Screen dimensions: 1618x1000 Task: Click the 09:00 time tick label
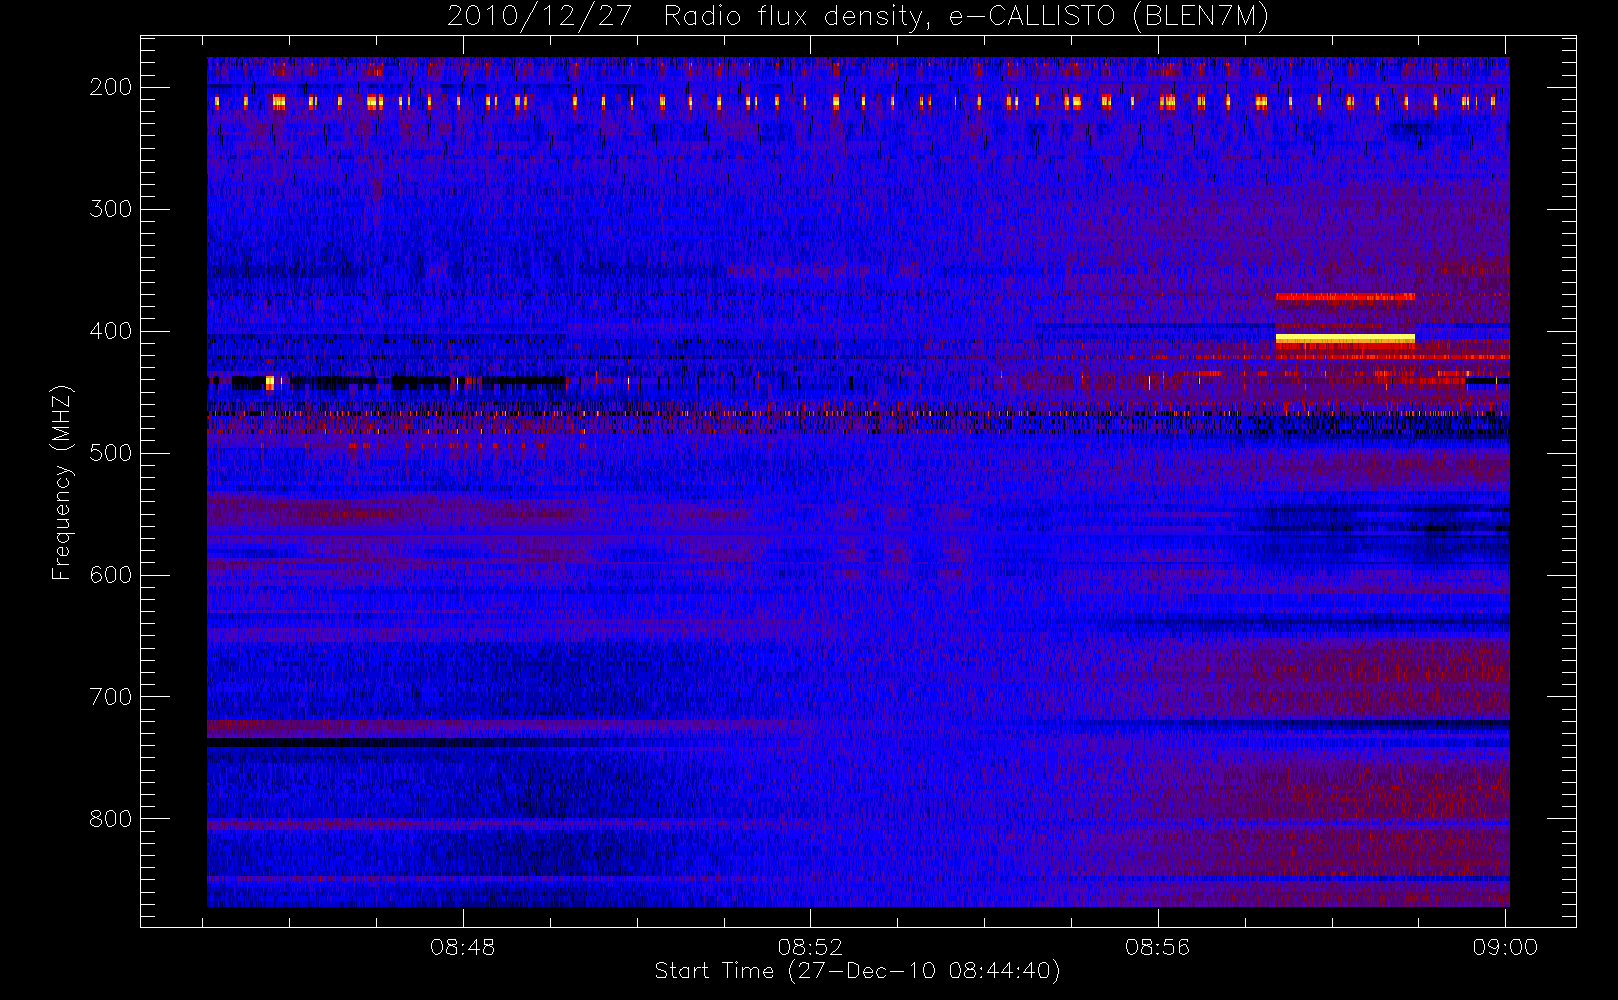(x=1505, y=947)
